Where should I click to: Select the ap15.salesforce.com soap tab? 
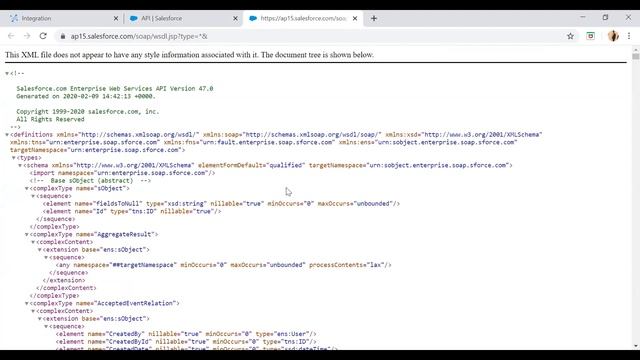point(303,18)
